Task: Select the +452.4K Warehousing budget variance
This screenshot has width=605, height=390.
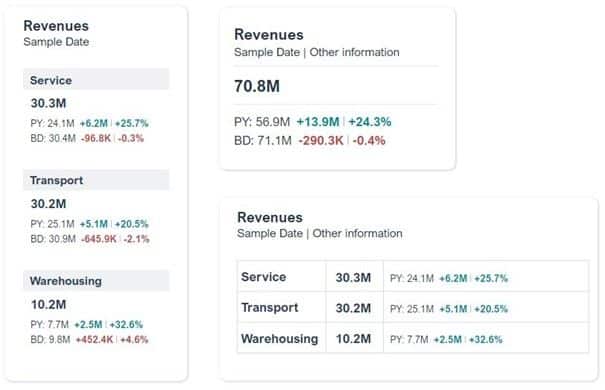Action: (95, 339)
